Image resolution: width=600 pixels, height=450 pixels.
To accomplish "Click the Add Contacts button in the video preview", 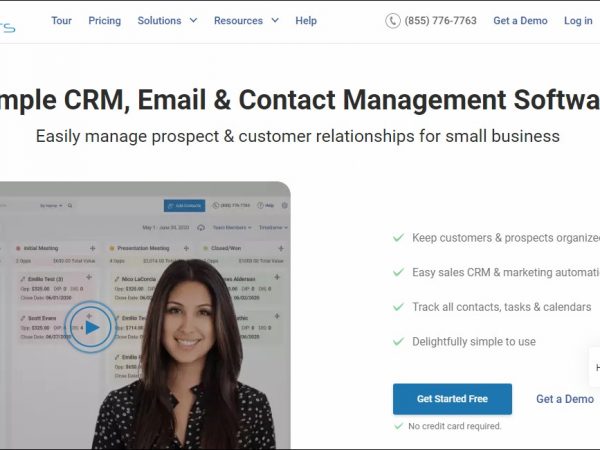I will (x=184, y=205).
